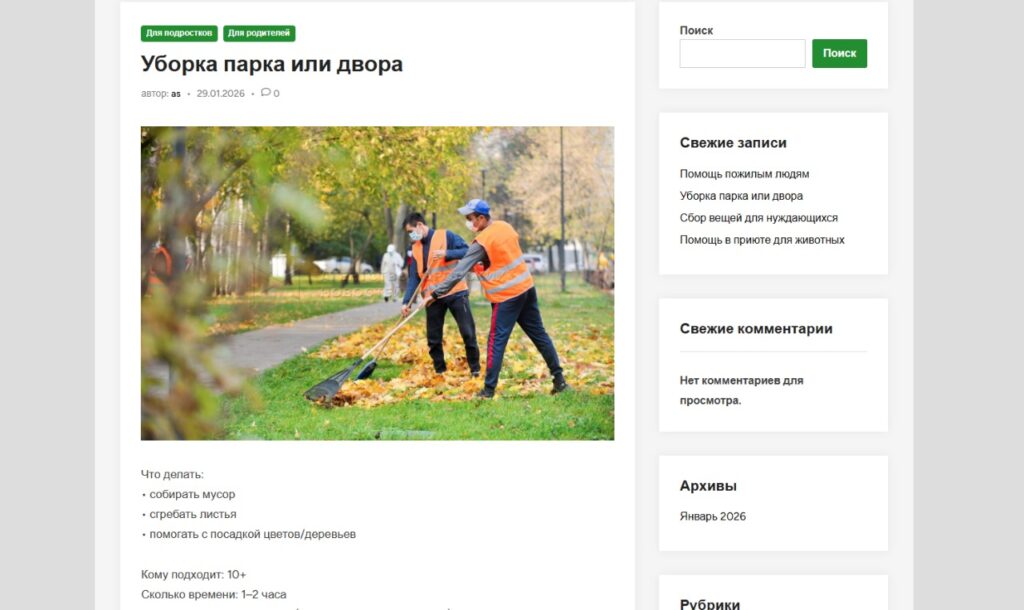Go to «Уборка парка или двора» in recent posts

(x=741, y=196)
